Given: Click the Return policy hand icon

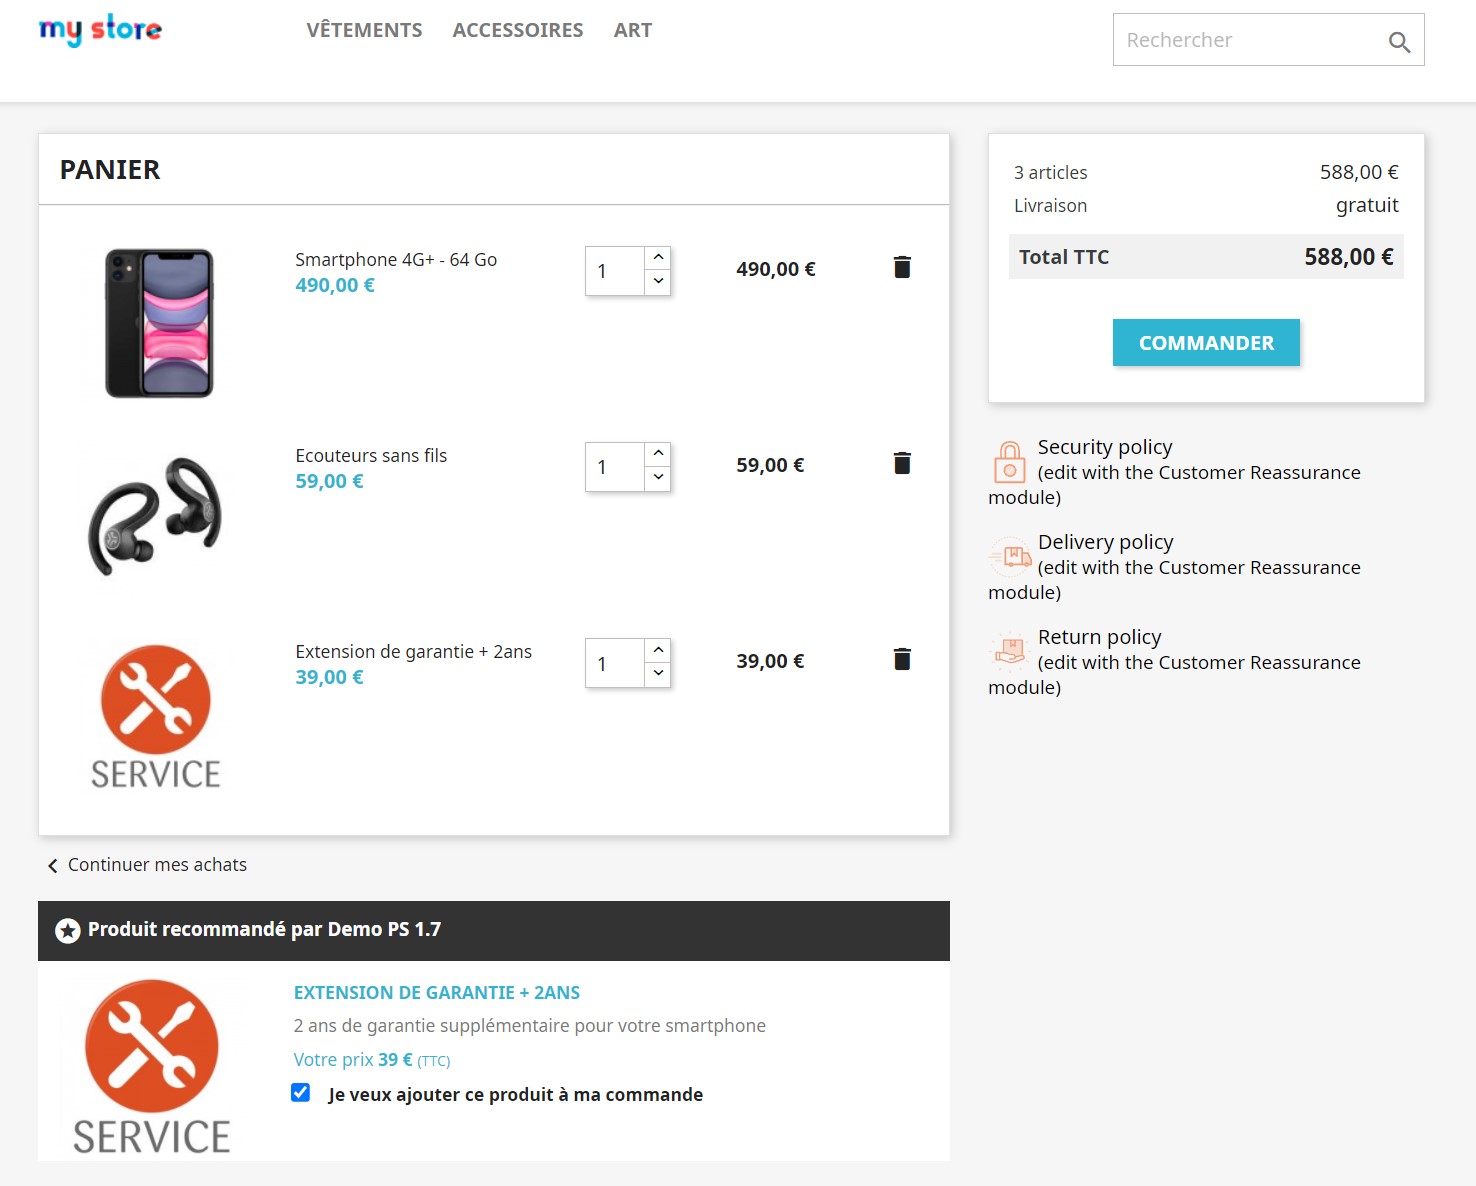Looking at the screenshot, I should (x=1010, y=651).
